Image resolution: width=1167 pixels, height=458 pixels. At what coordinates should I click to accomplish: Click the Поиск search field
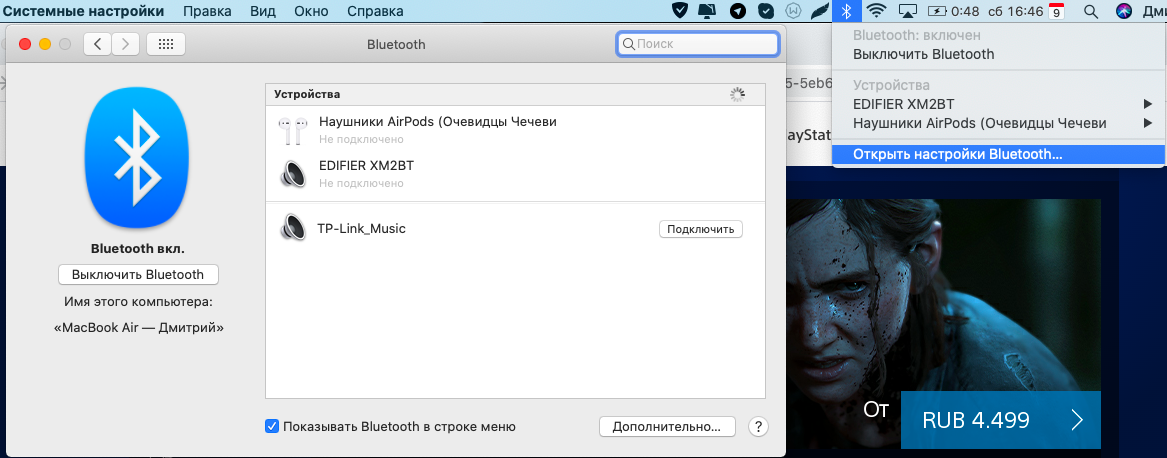tap(698, 44)
